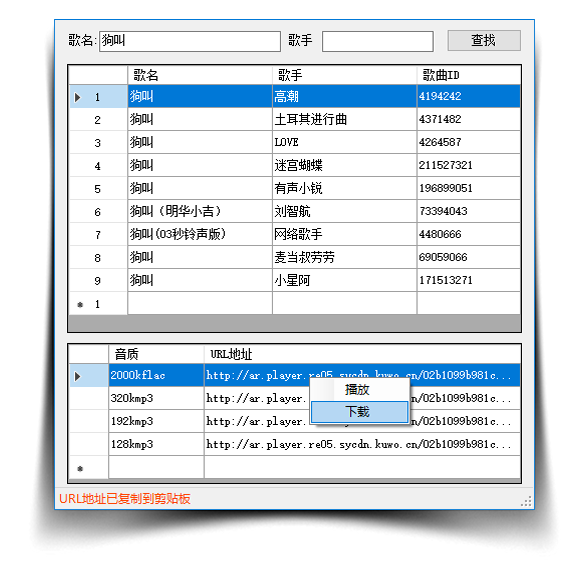Viewport: 583px width, 573px height.
Task: Click song ID 4371482
Action: coord(468,120)
